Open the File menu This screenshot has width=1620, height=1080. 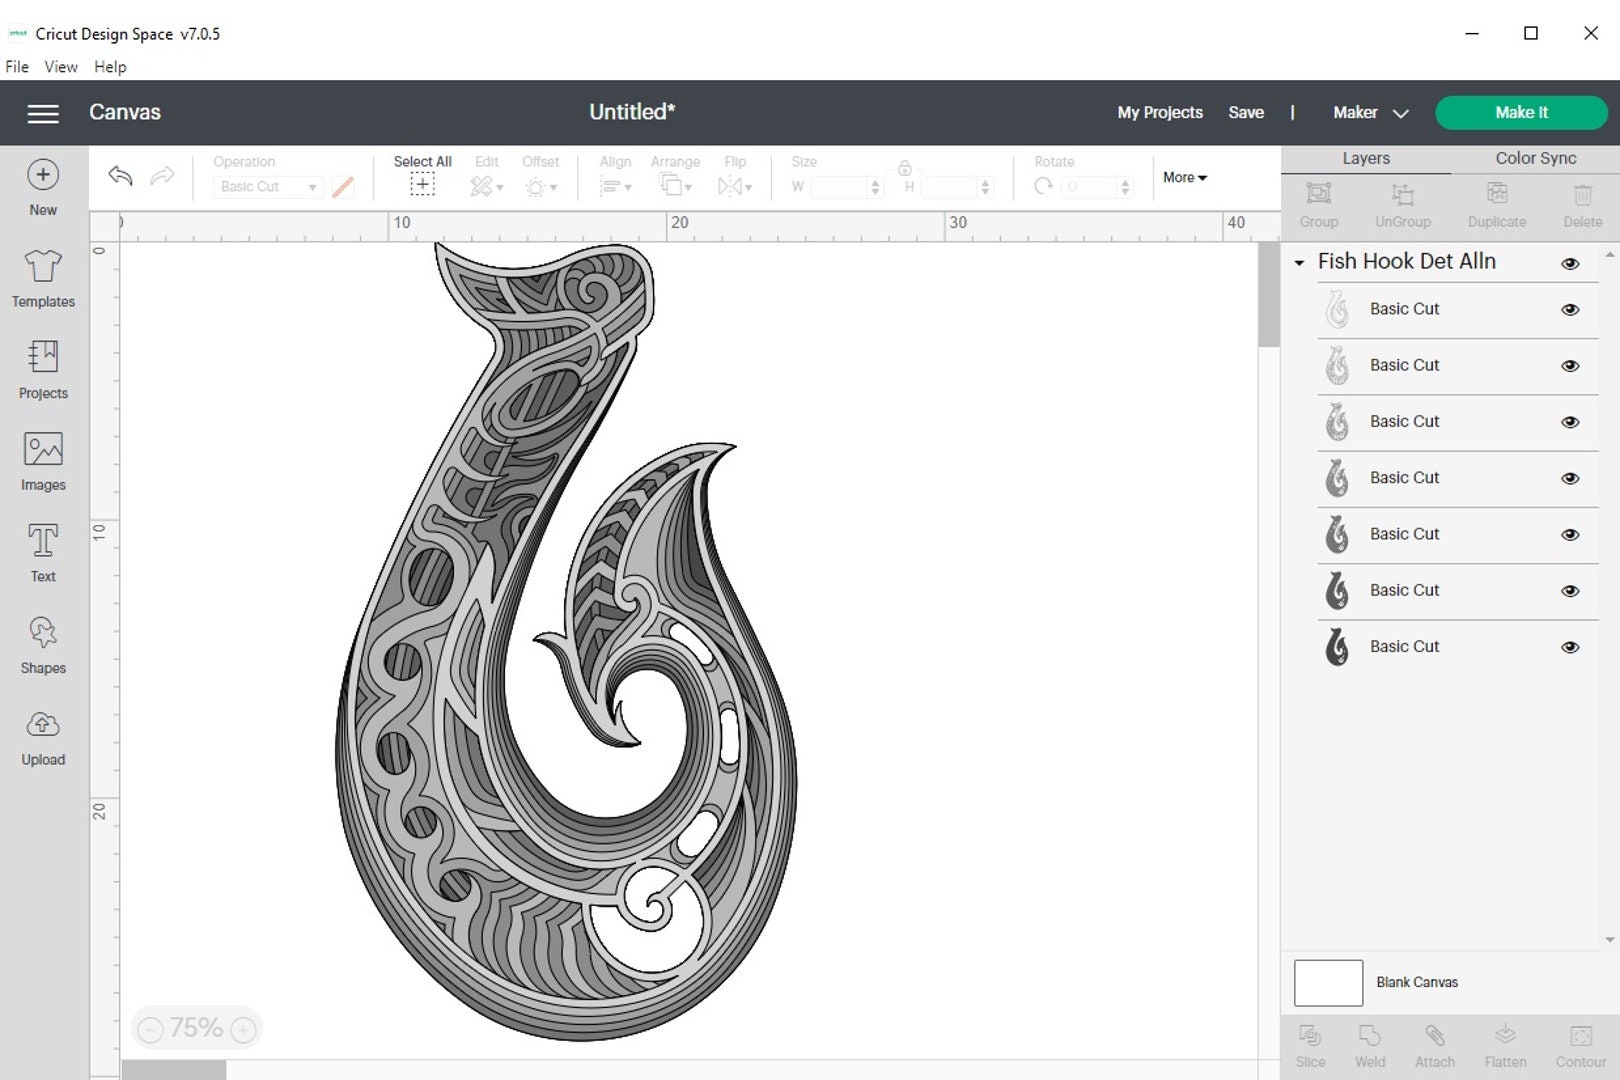[x=16, y=66]
